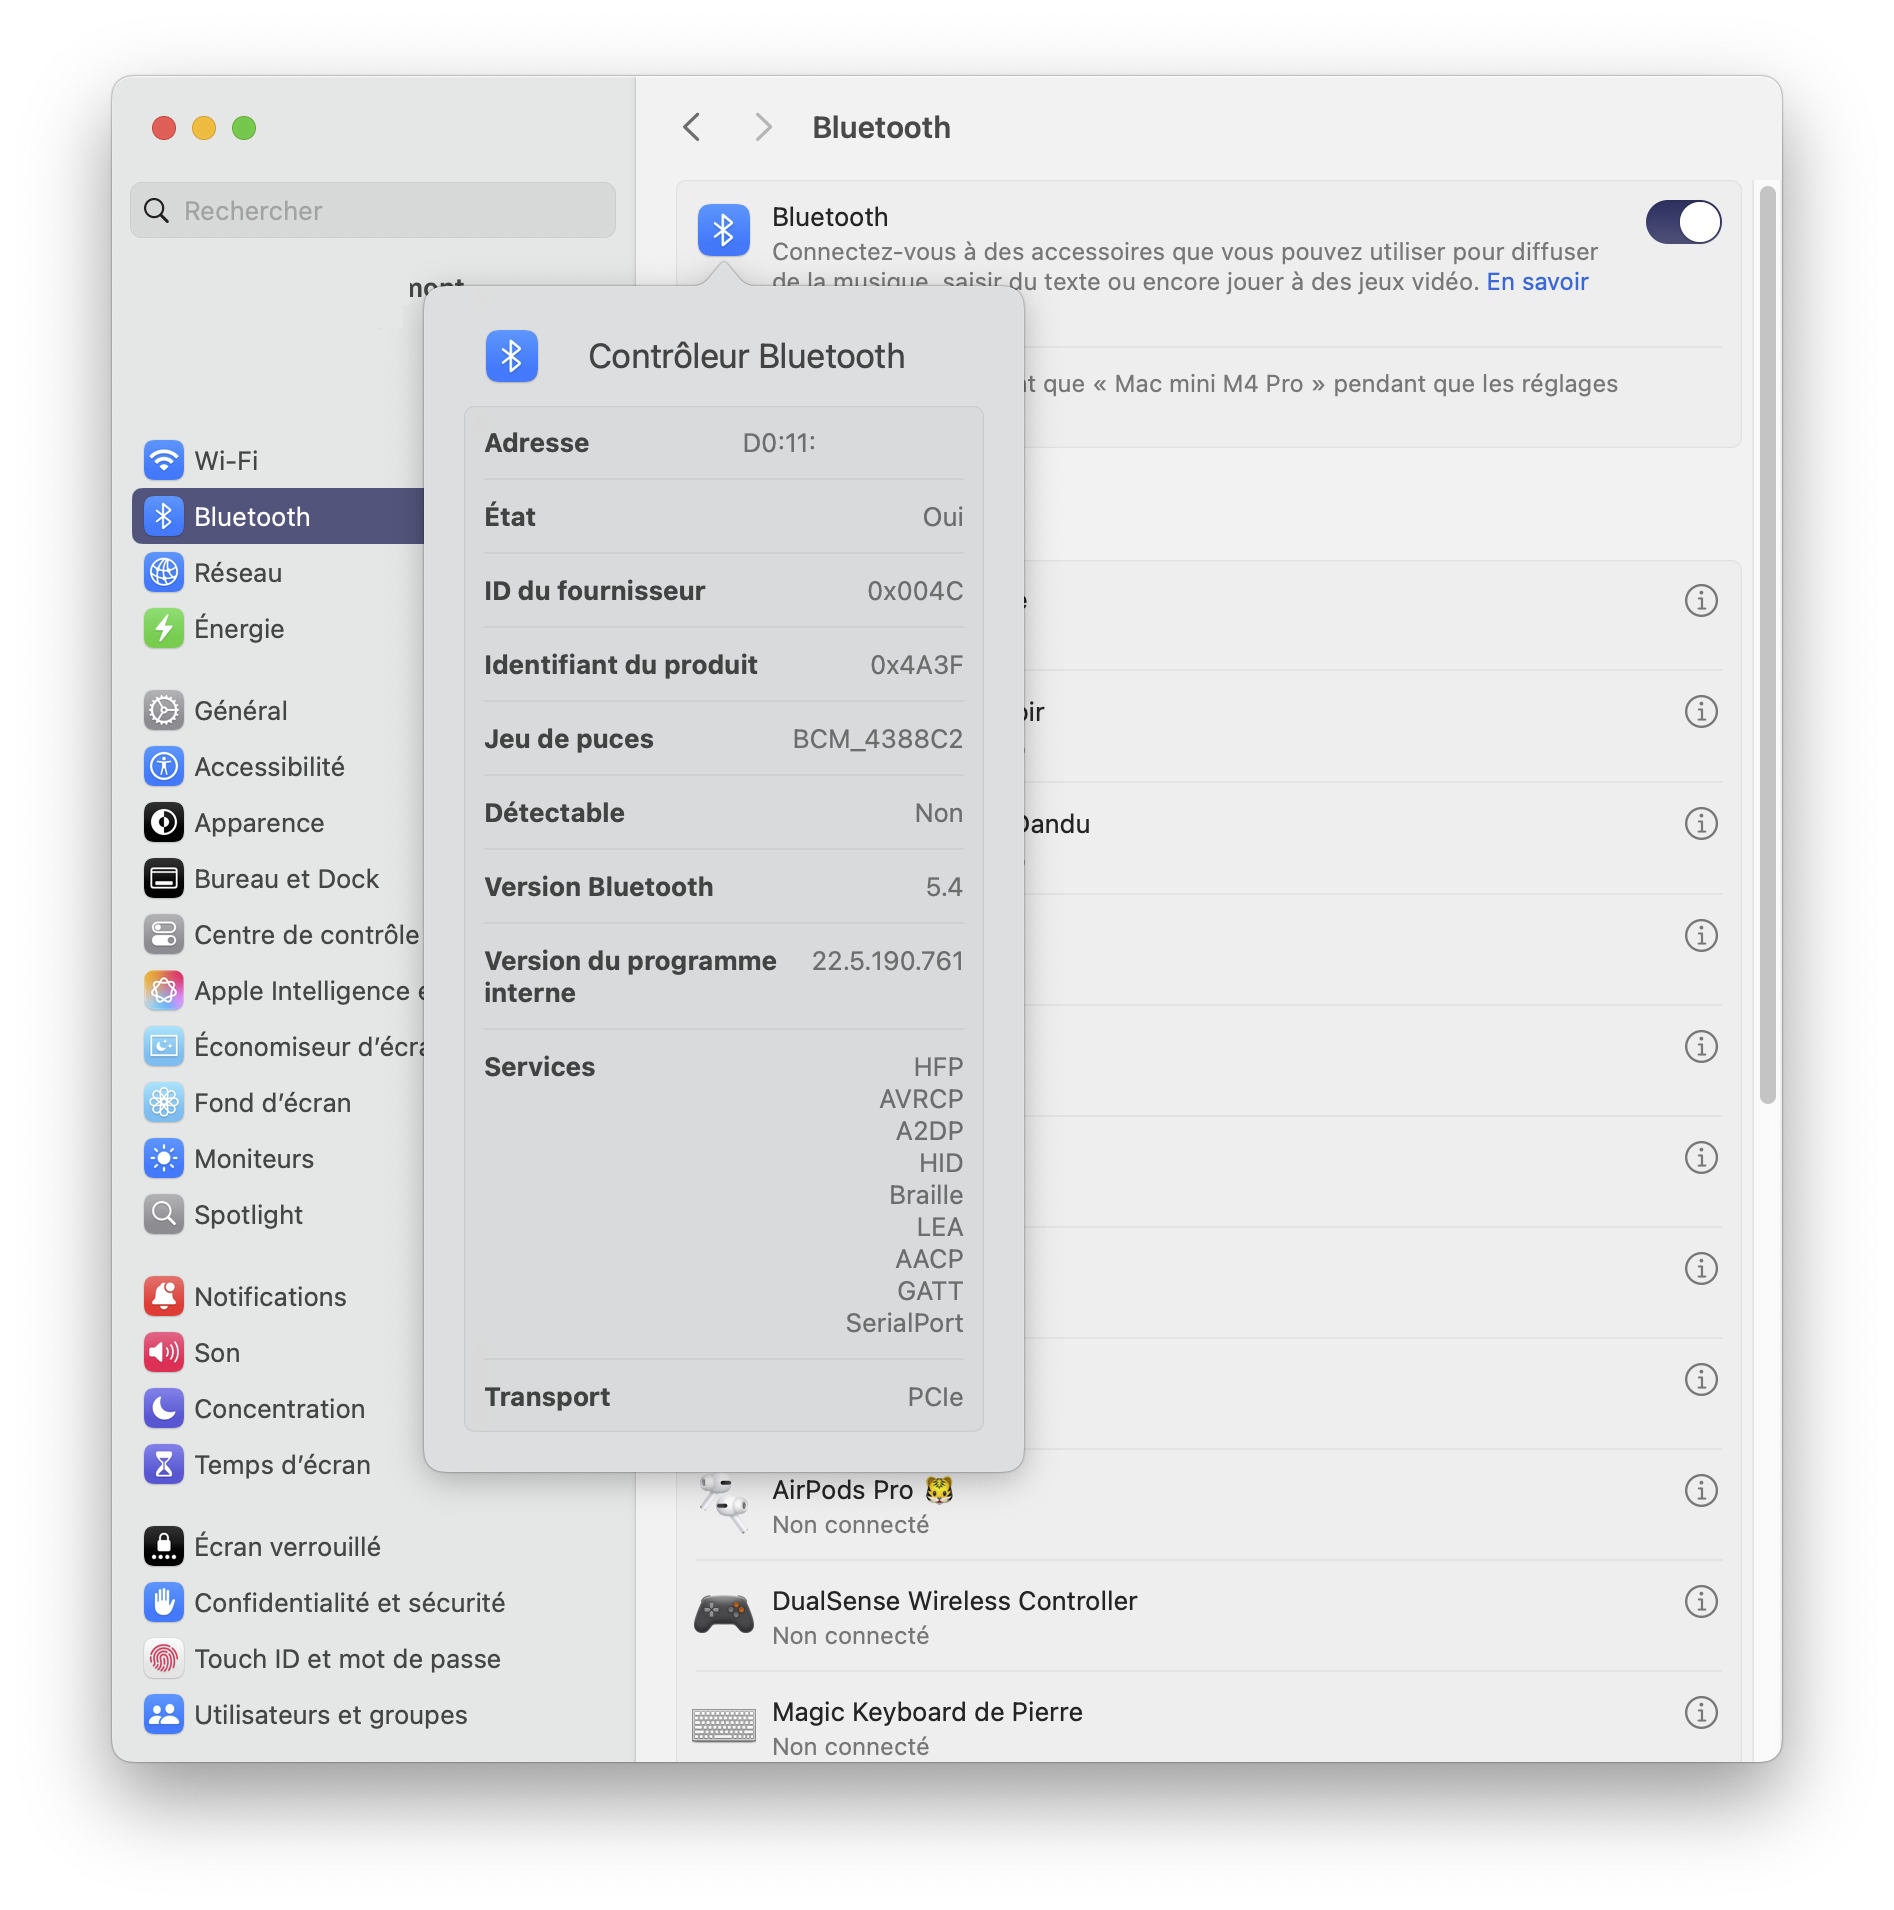Turn off the Bluetooth switch
Viewport: 1894px width, 1910px height.
coord(1683,222)
